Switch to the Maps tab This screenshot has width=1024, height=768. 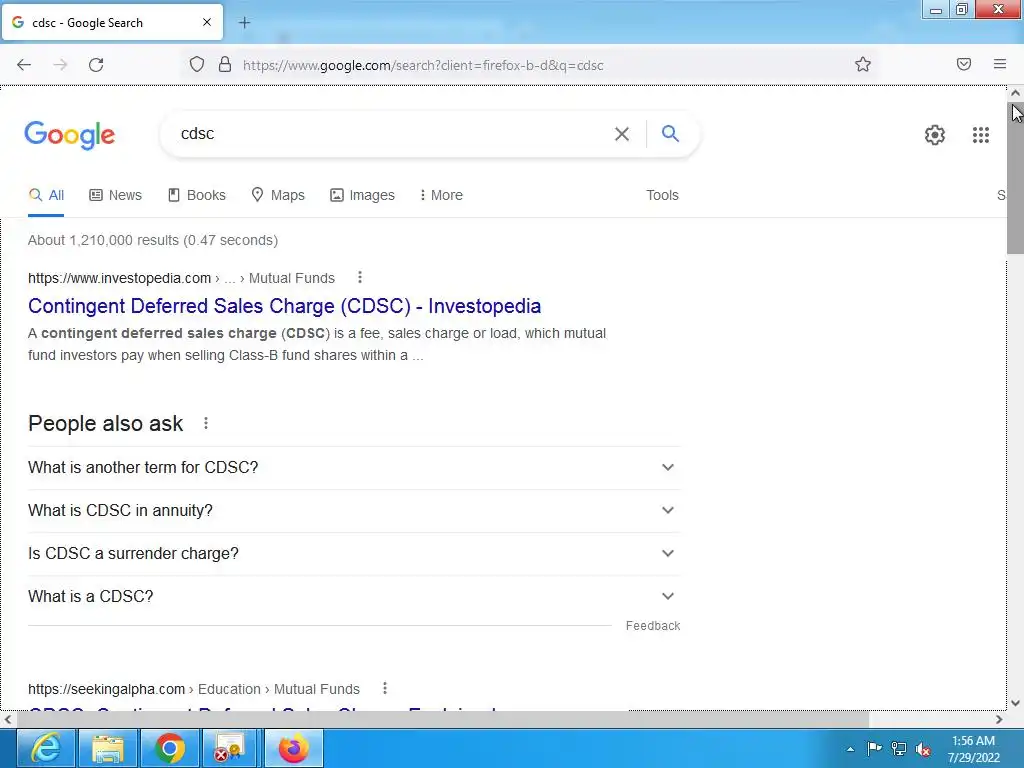pyautogui.click(x=278, y=195)
